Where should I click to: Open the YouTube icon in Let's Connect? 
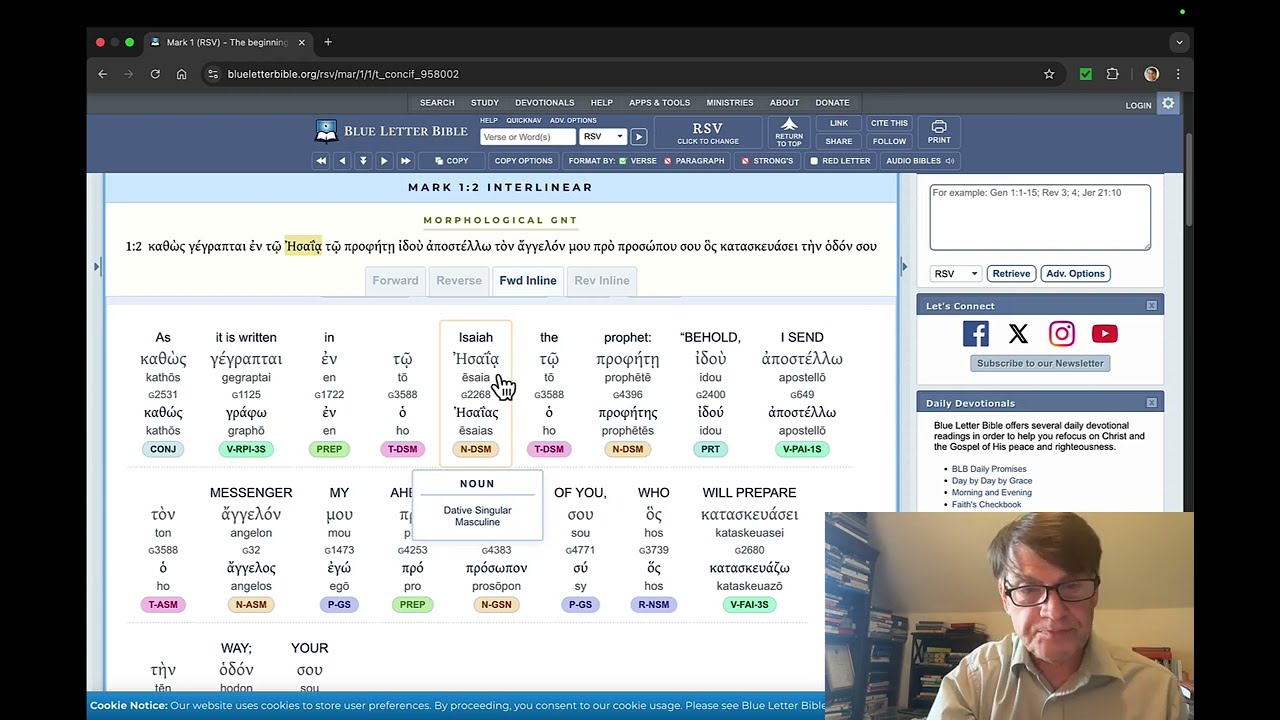pyautogui.click(x=1104, y=334)
